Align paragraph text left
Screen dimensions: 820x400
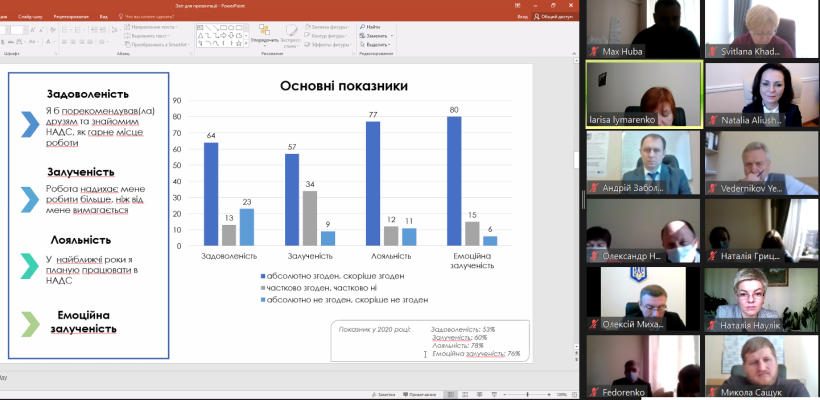point(64,42)
